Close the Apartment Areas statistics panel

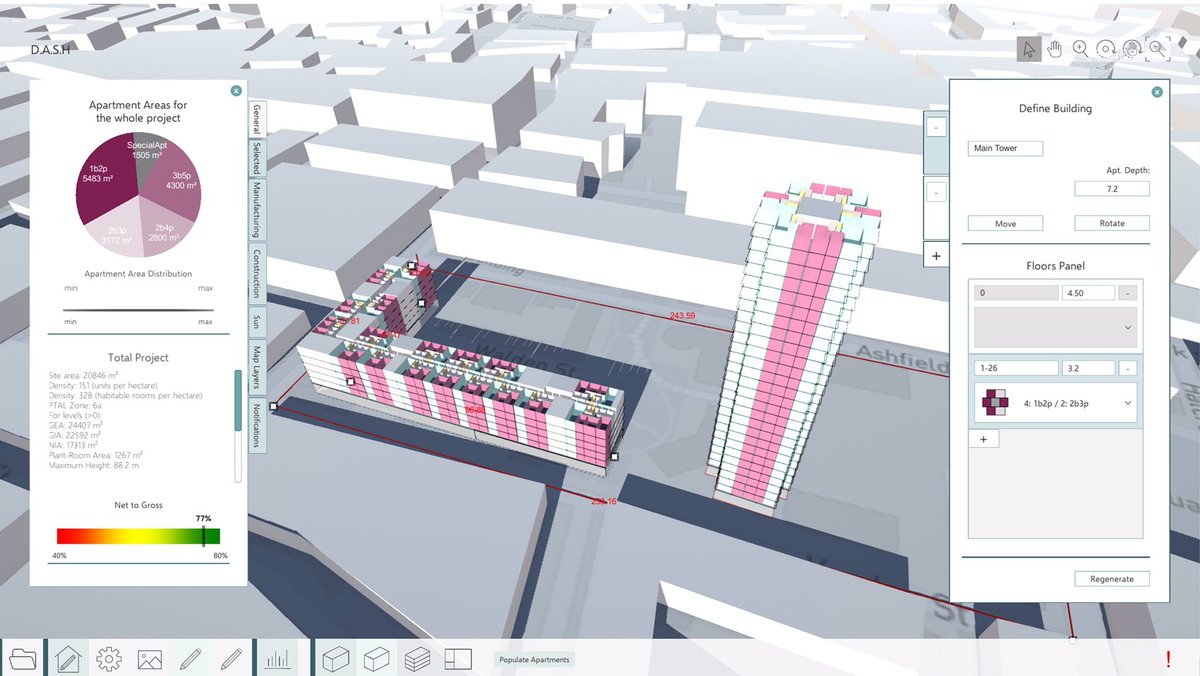pos(236,90)
